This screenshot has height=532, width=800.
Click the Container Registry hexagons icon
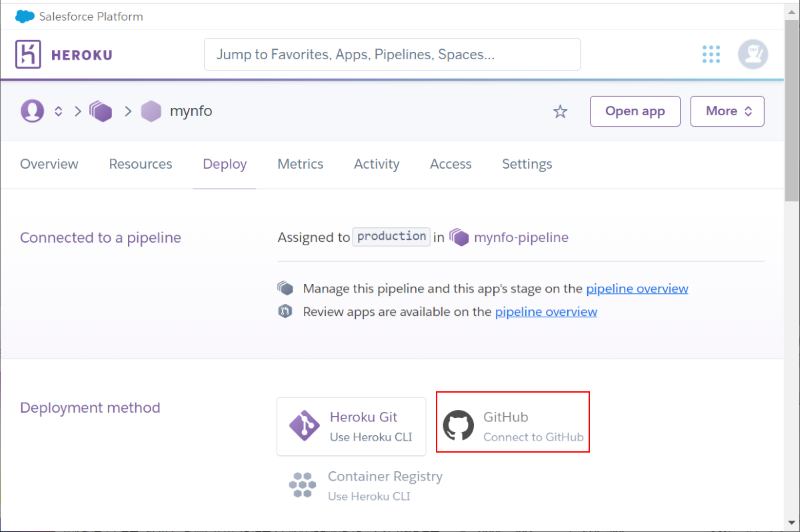pos(303,485)
